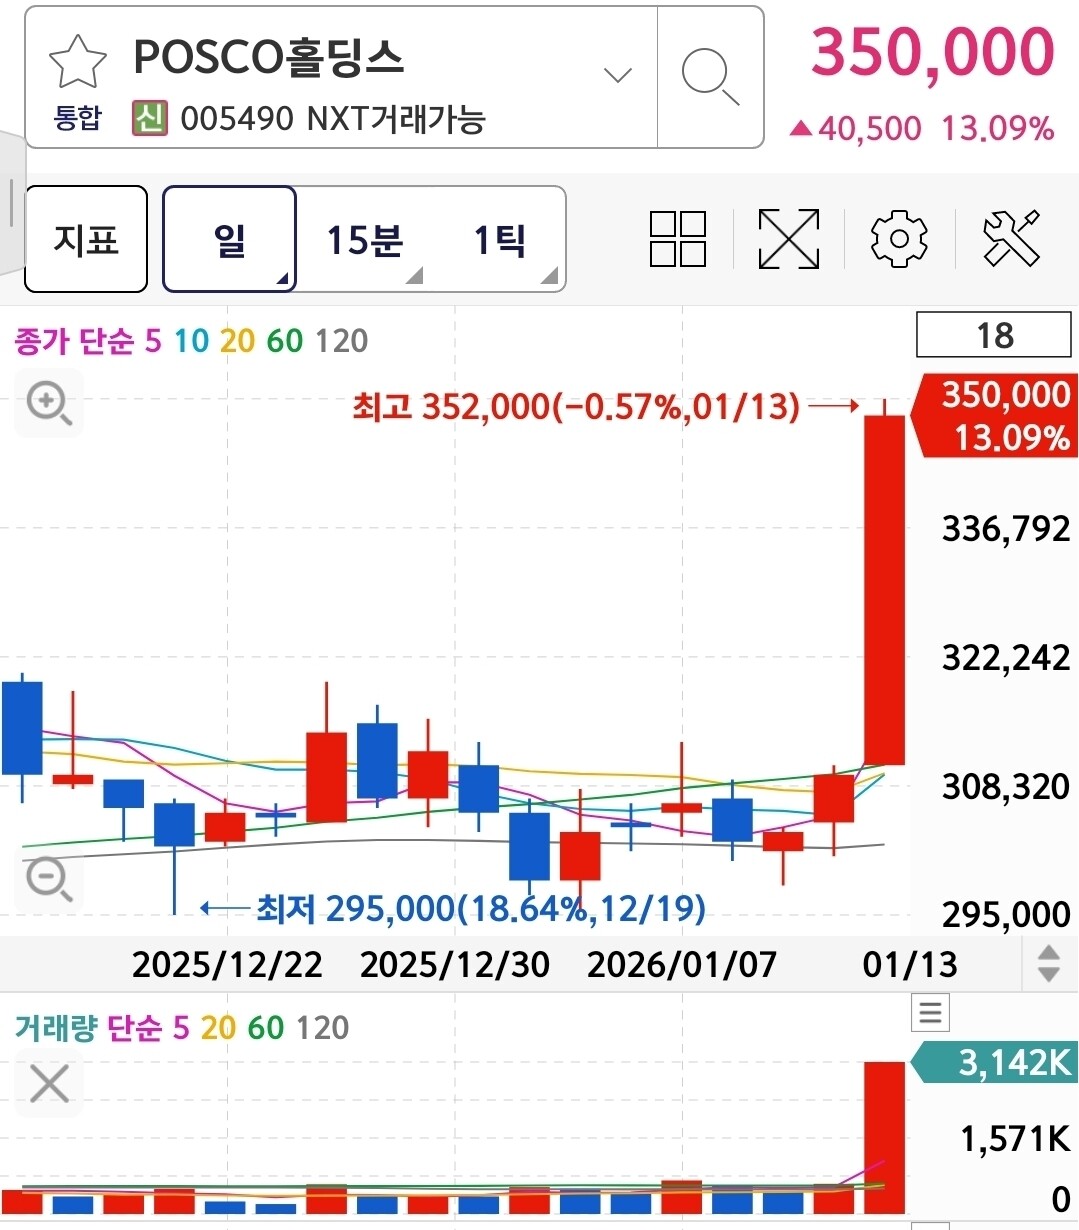Select the 일 daily chart tab
Screen dimensions: 1079x1230
[x=229, y=239]
